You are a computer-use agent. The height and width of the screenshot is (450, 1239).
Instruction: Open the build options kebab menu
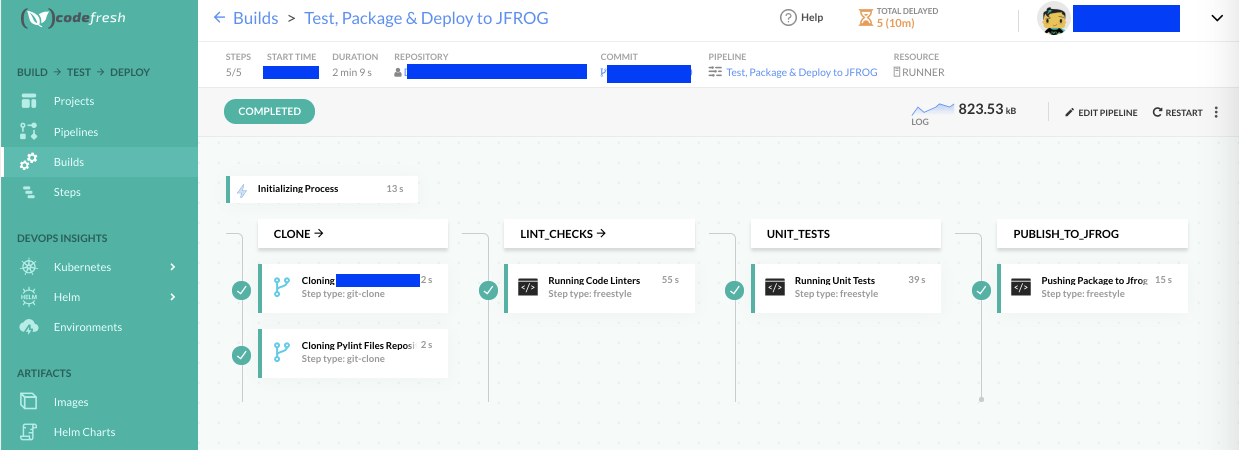coord(1217,113)
